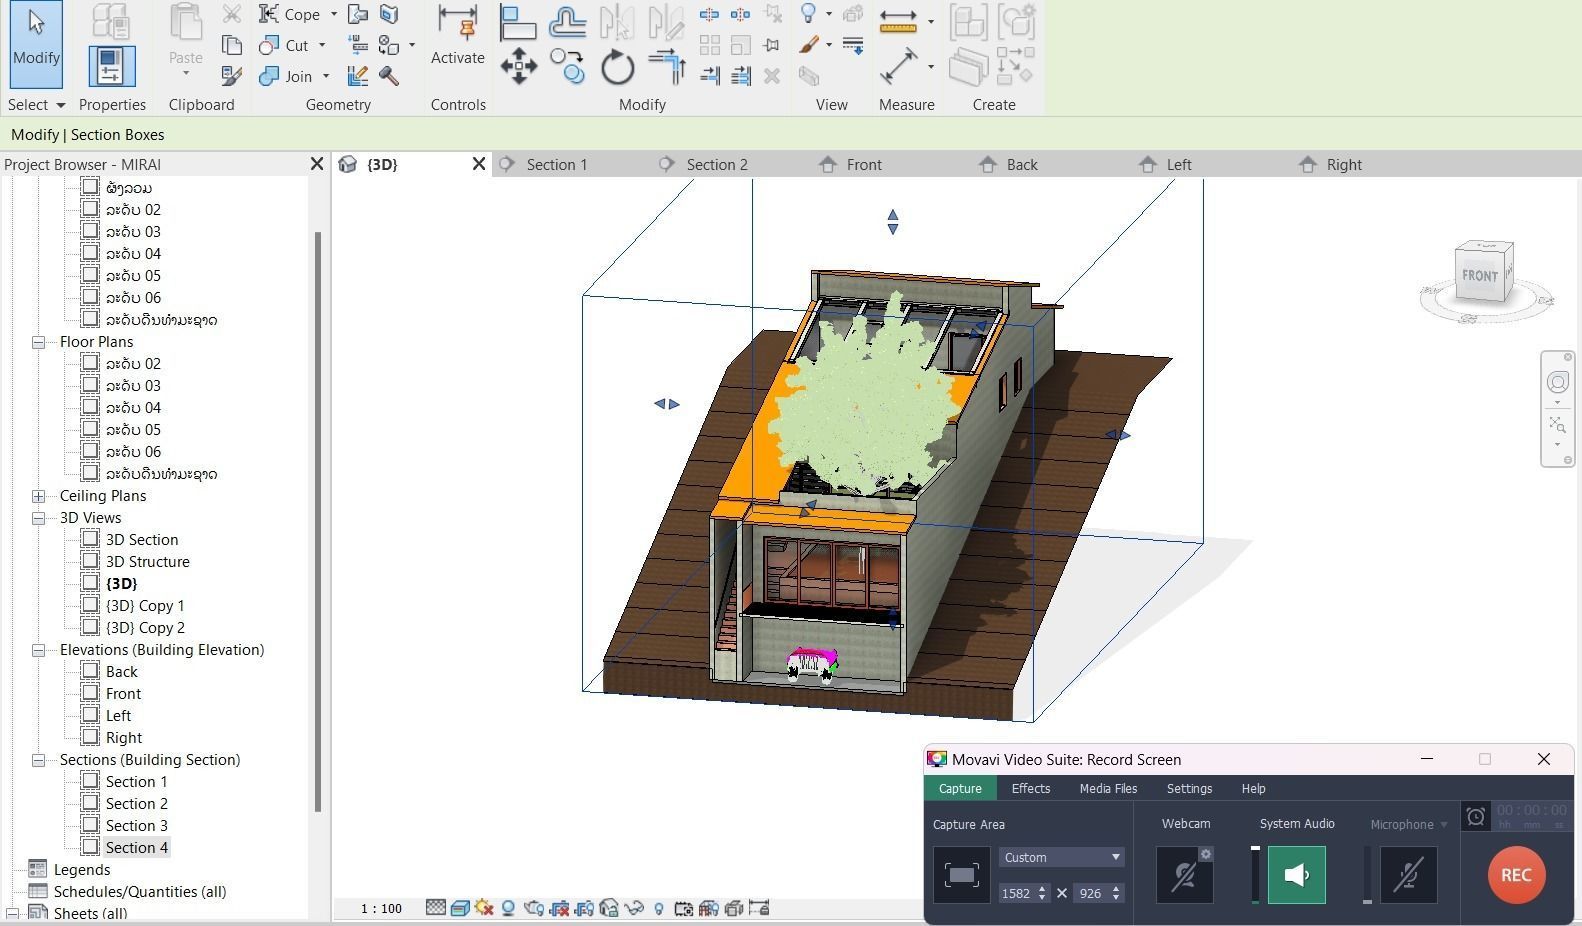Collapse the Elevations (Building Elevation) node
1582x926 pixels.
click(x=38, y=650)
